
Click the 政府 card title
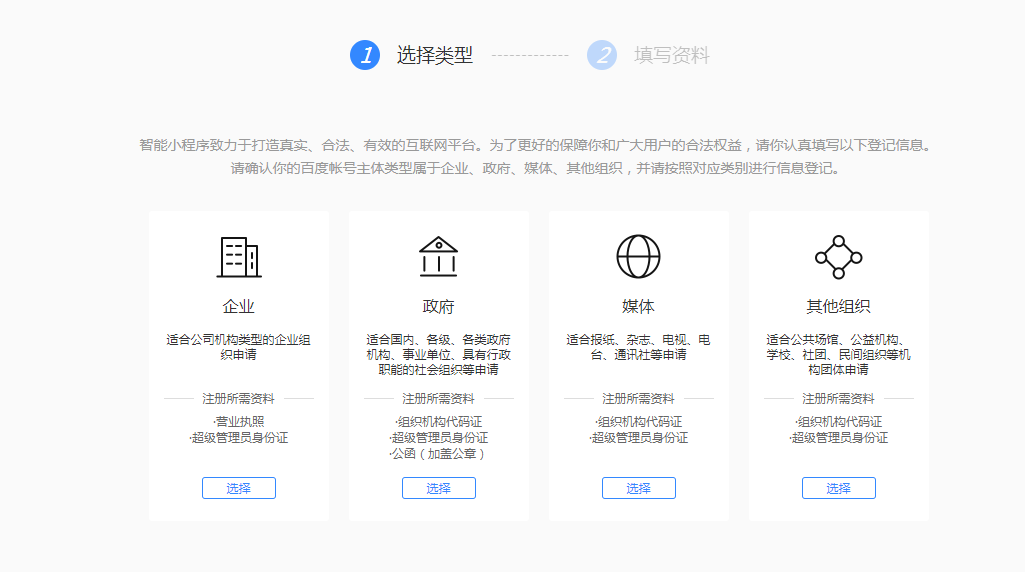coord(438,306)
